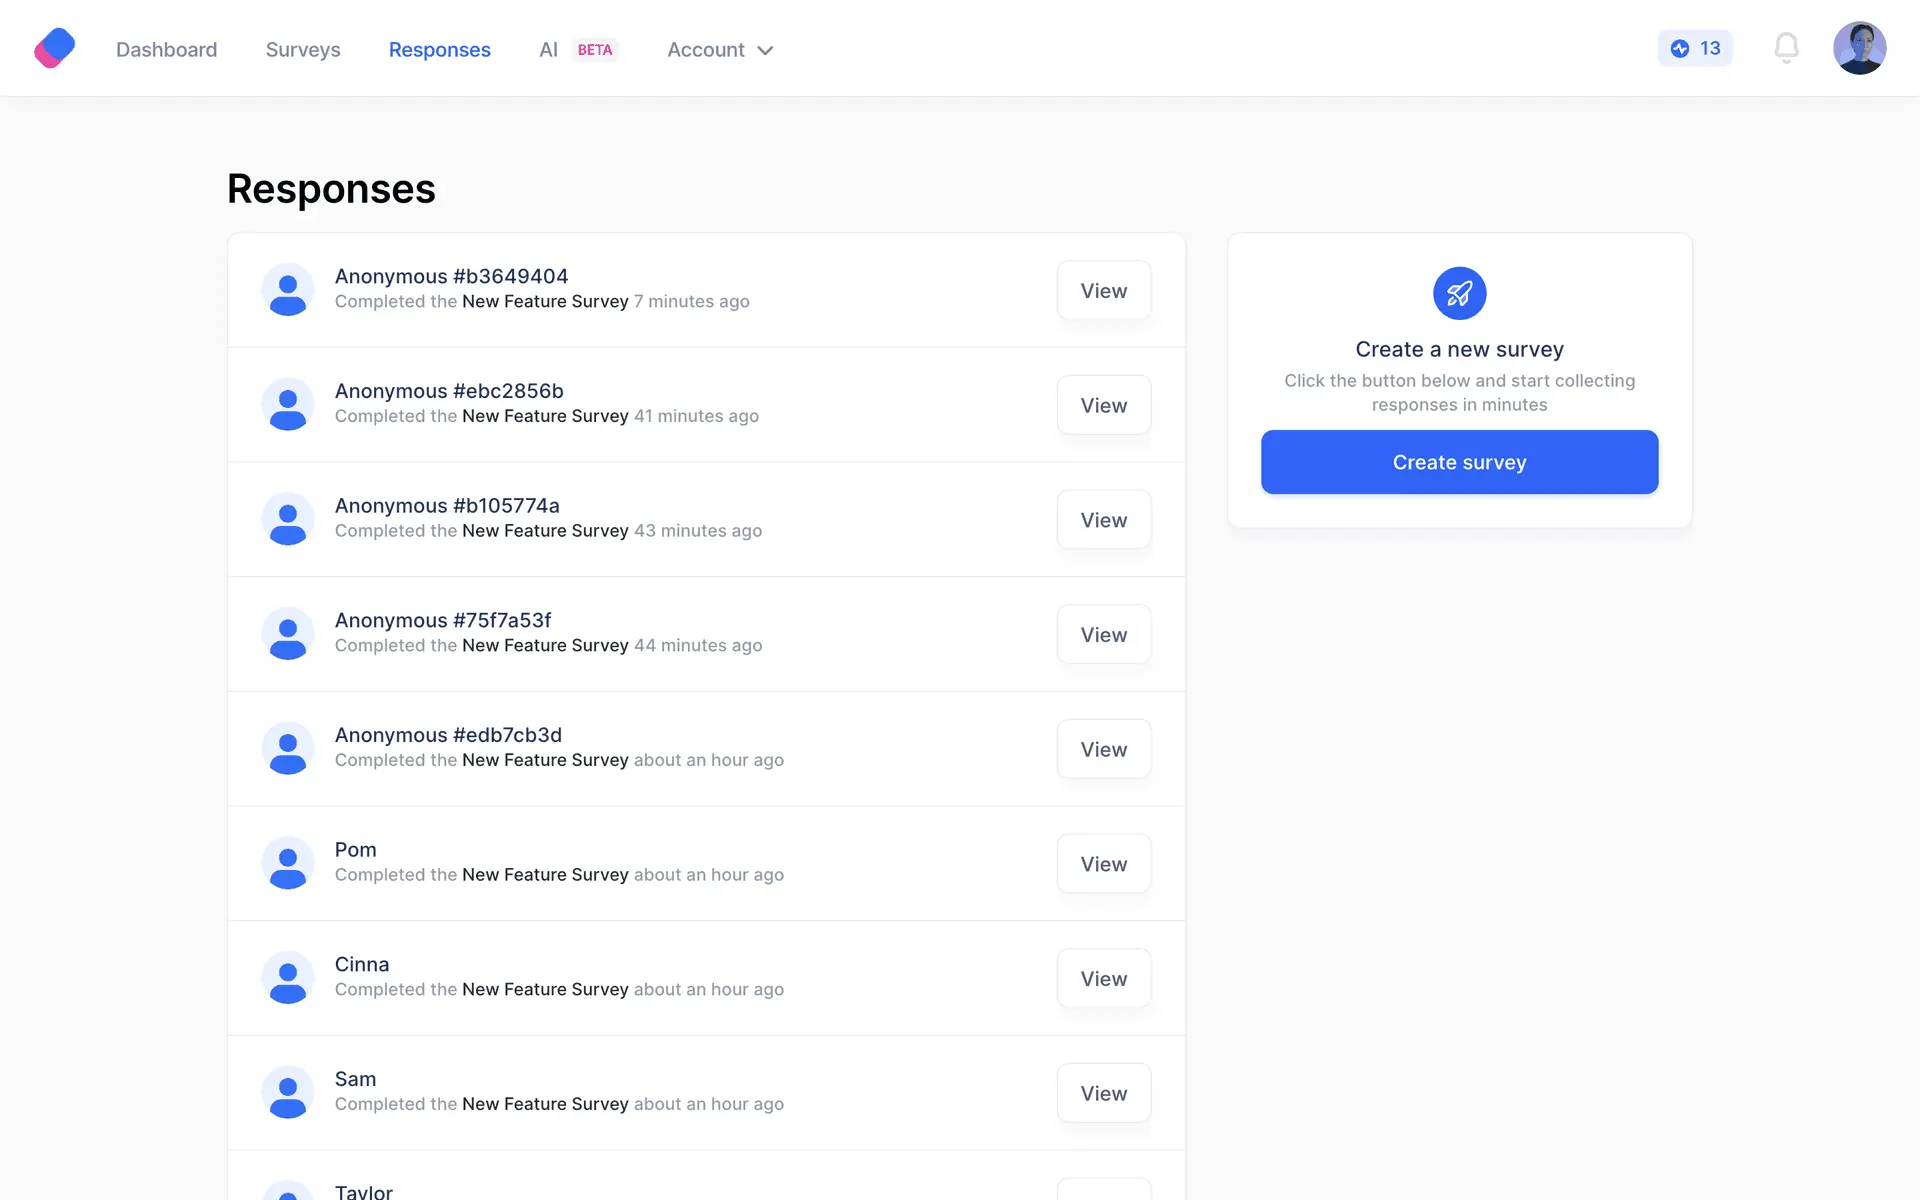Open the notifications bell
Image resolution: width=1920 pixels, height=1200 pixels.
pos(1786,48)
